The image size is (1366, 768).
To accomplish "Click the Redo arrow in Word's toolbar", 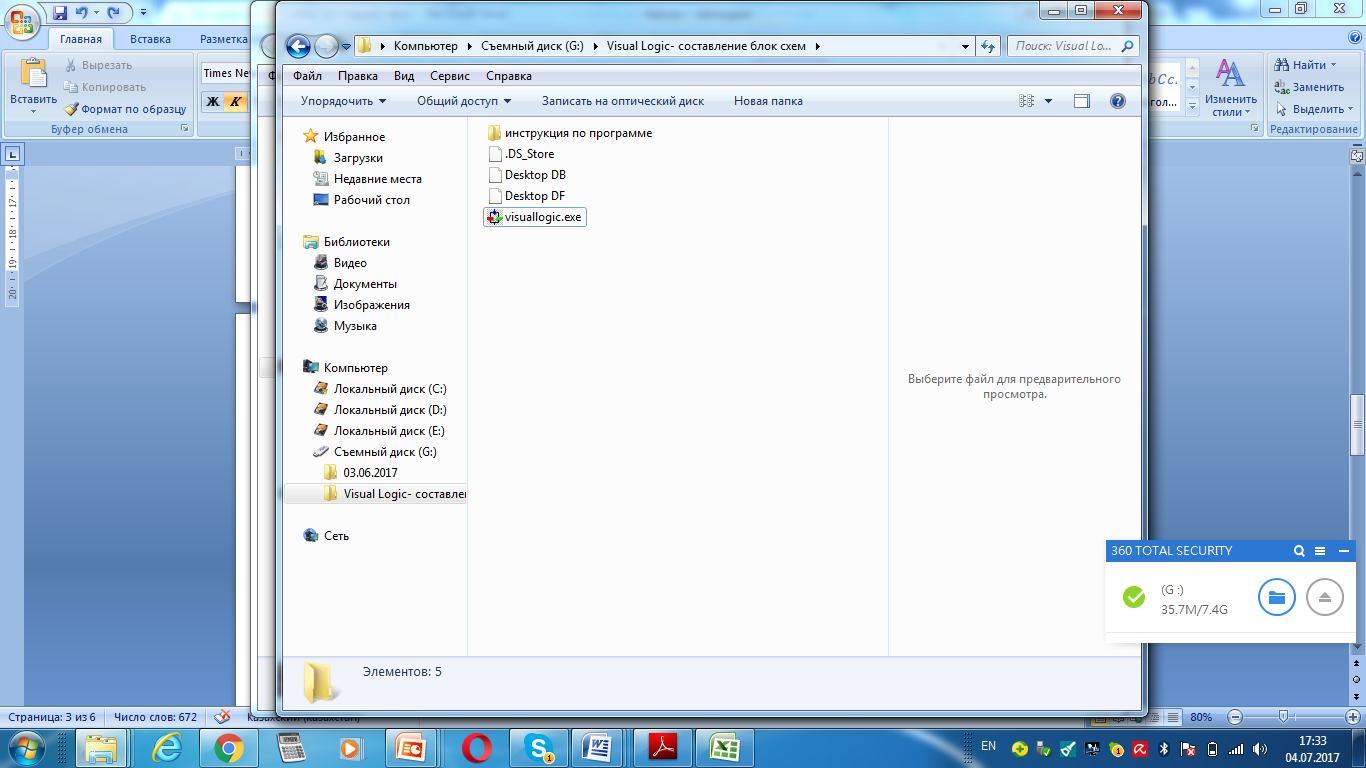I will click(x=113, y=13).
